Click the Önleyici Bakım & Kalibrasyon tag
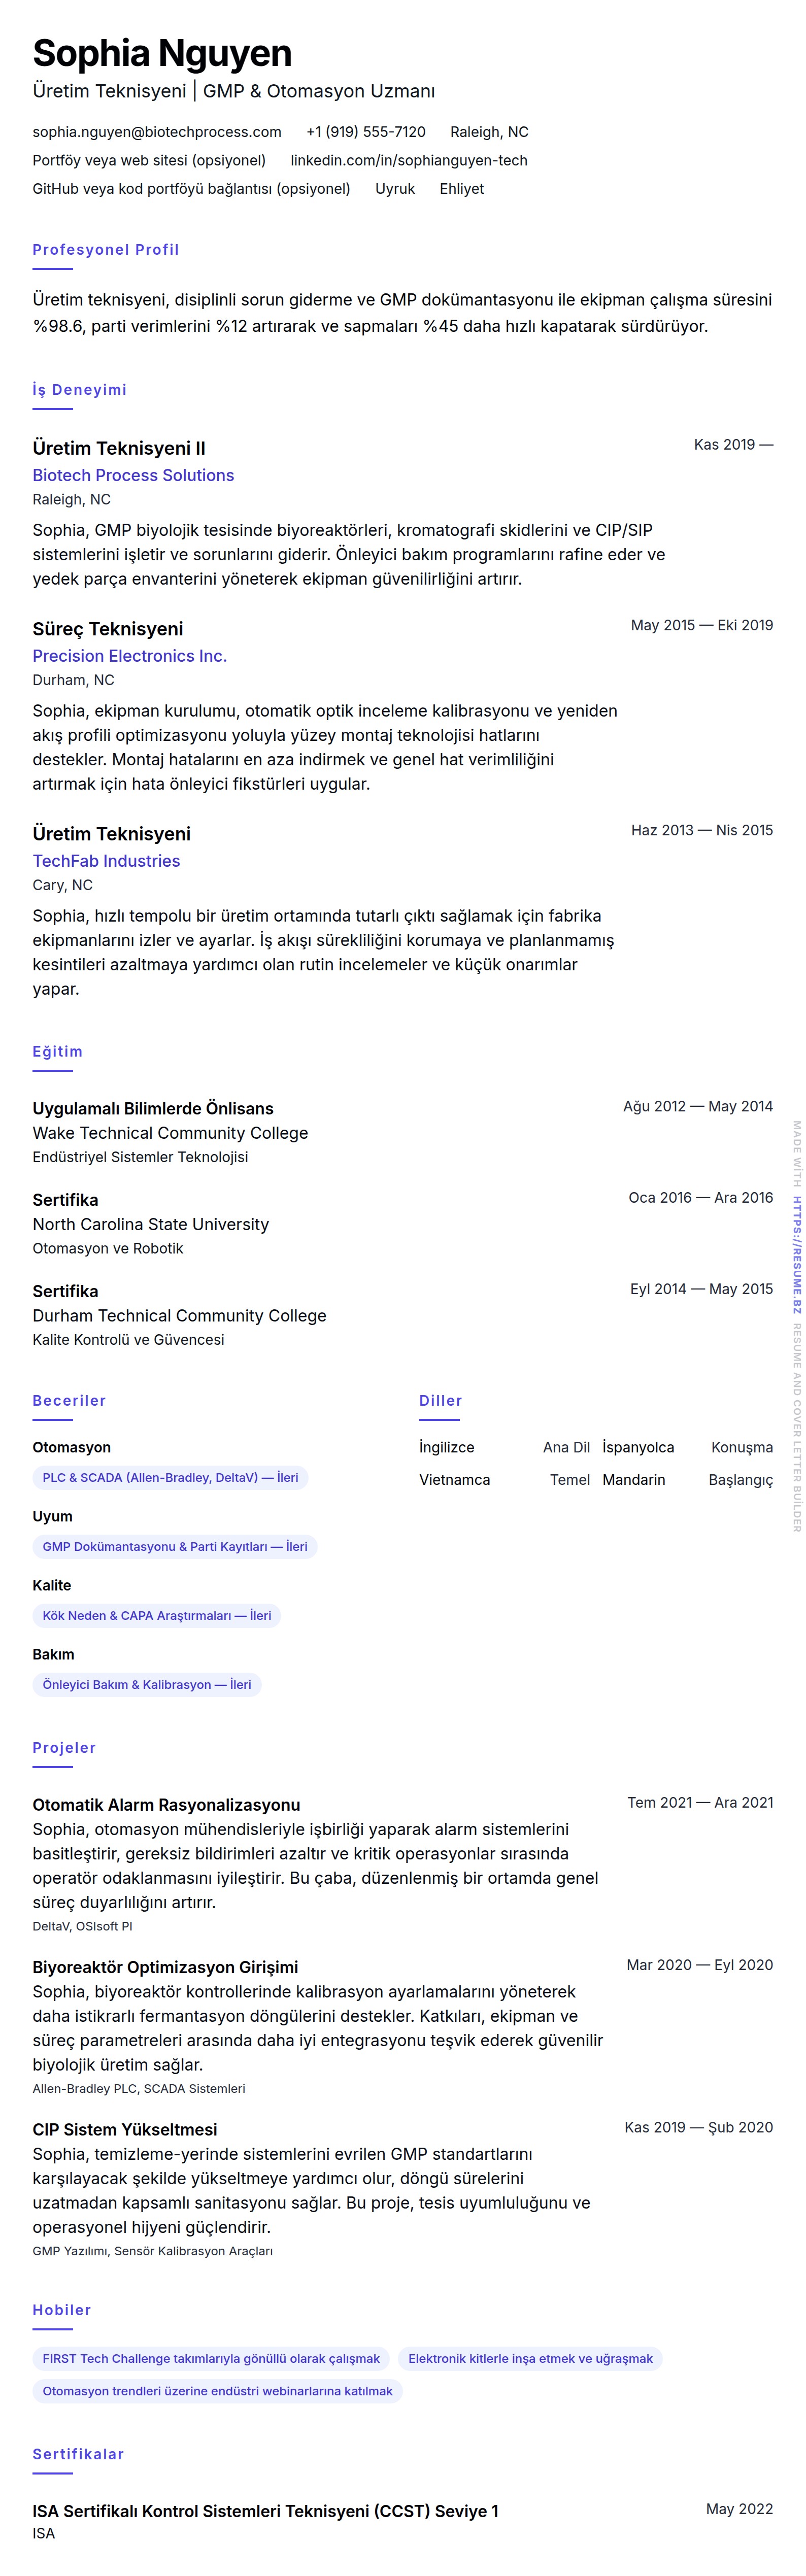The image size is (806, 2576). [x=147, y=1684]
